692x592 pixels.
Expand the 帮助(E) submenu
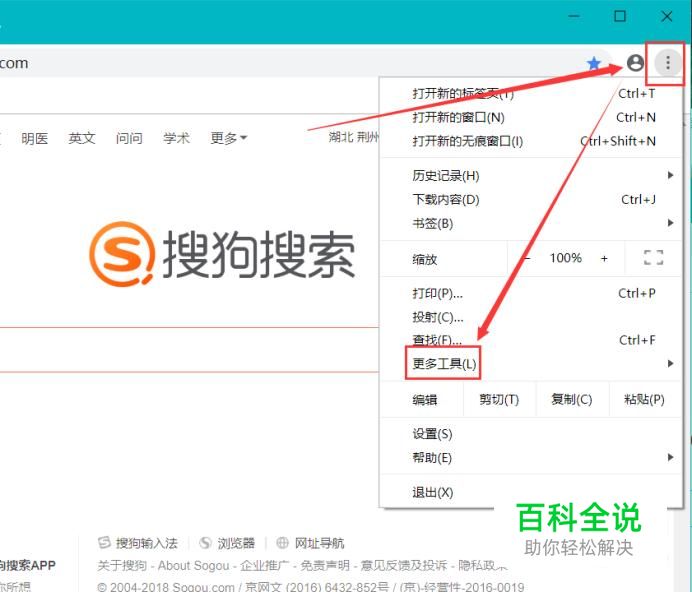coord(530,458)
